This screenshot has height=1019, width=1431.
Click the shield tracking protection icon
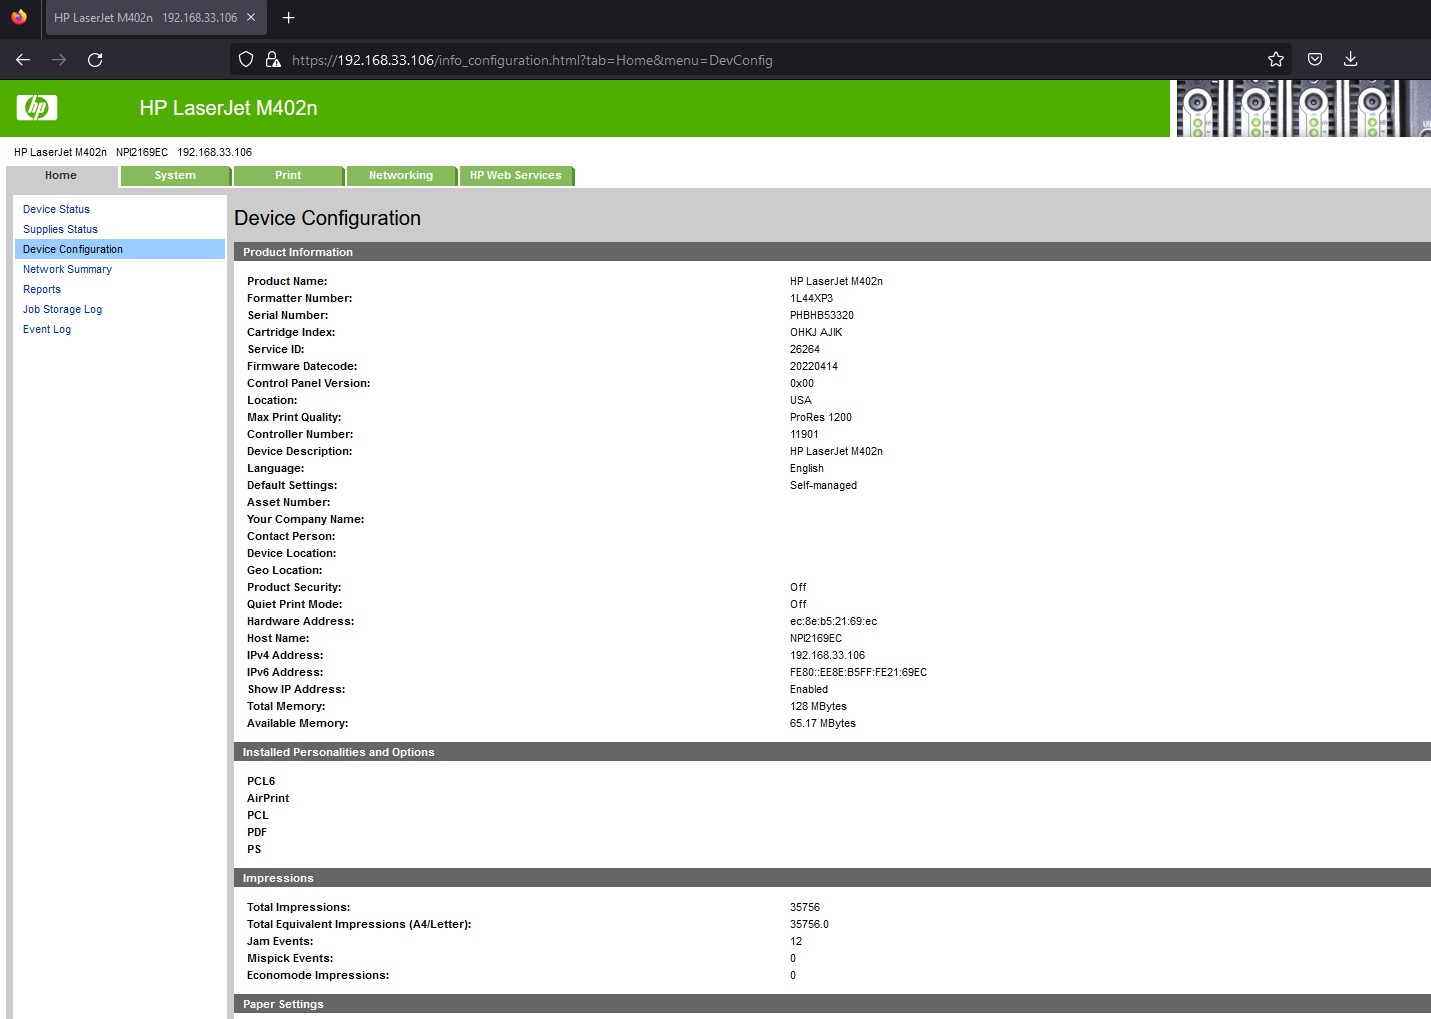(246, 60)
